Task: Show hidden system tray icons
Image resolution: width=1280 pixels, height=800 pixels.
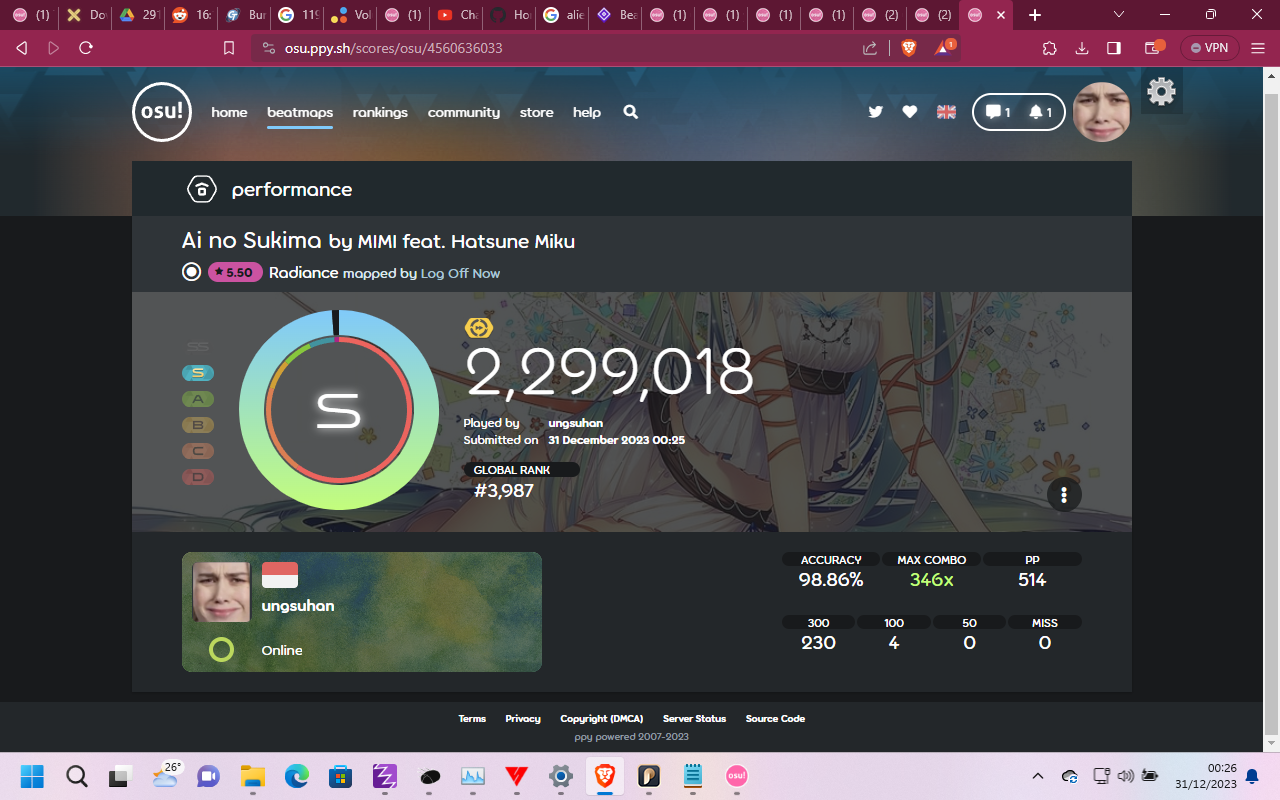Action: click(1038, 776)
